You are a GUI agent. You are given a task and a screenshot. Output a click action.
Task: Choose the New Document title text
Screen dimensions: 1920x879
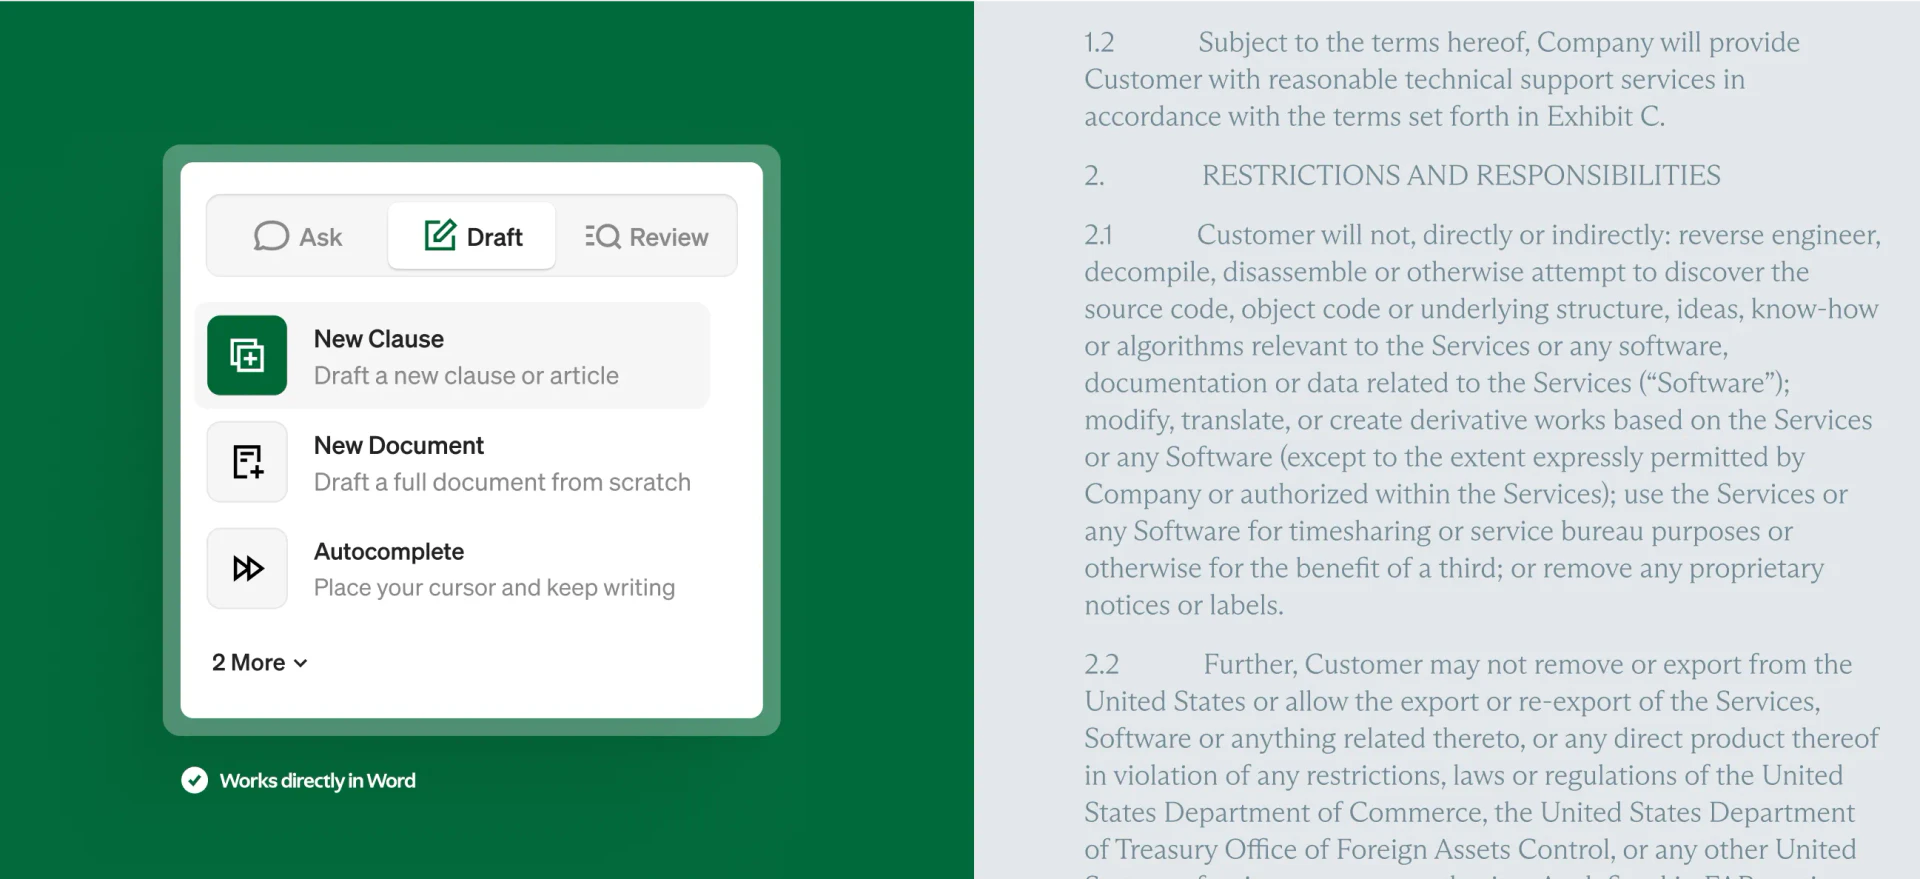click(398, 445)
